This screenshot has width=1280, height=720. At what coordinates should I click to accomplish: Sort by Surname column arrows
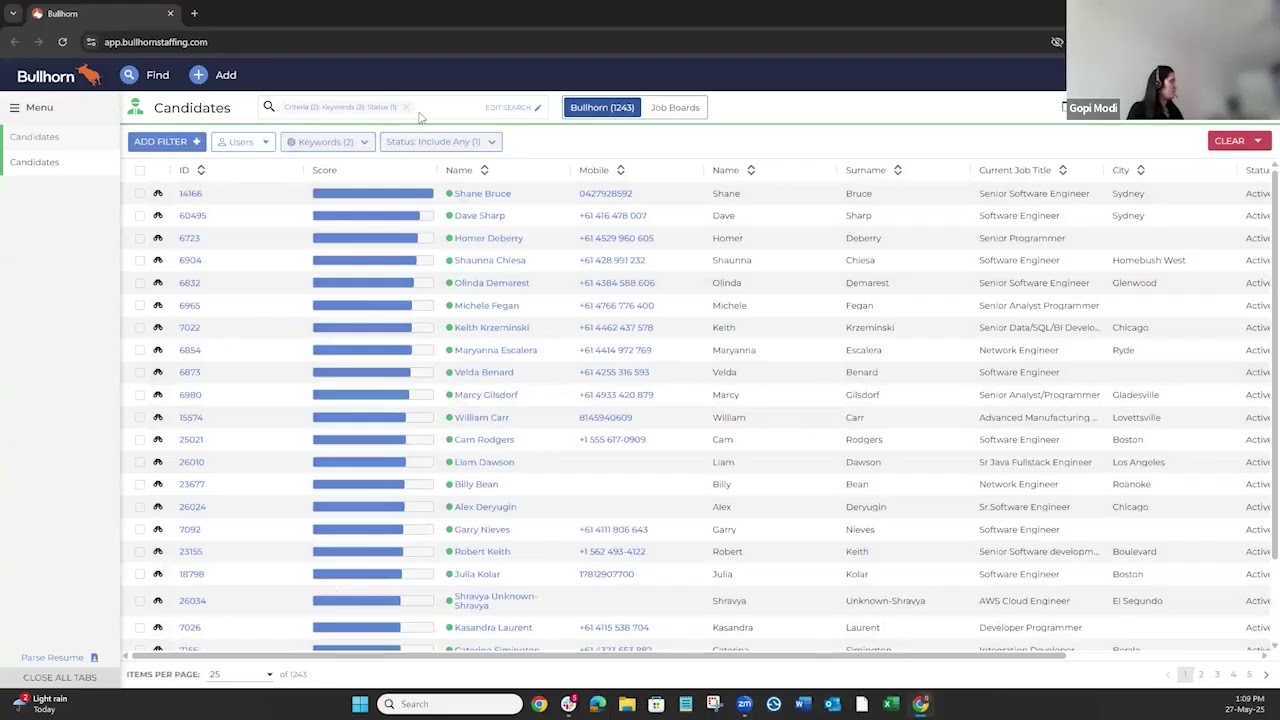coord(897,170)
